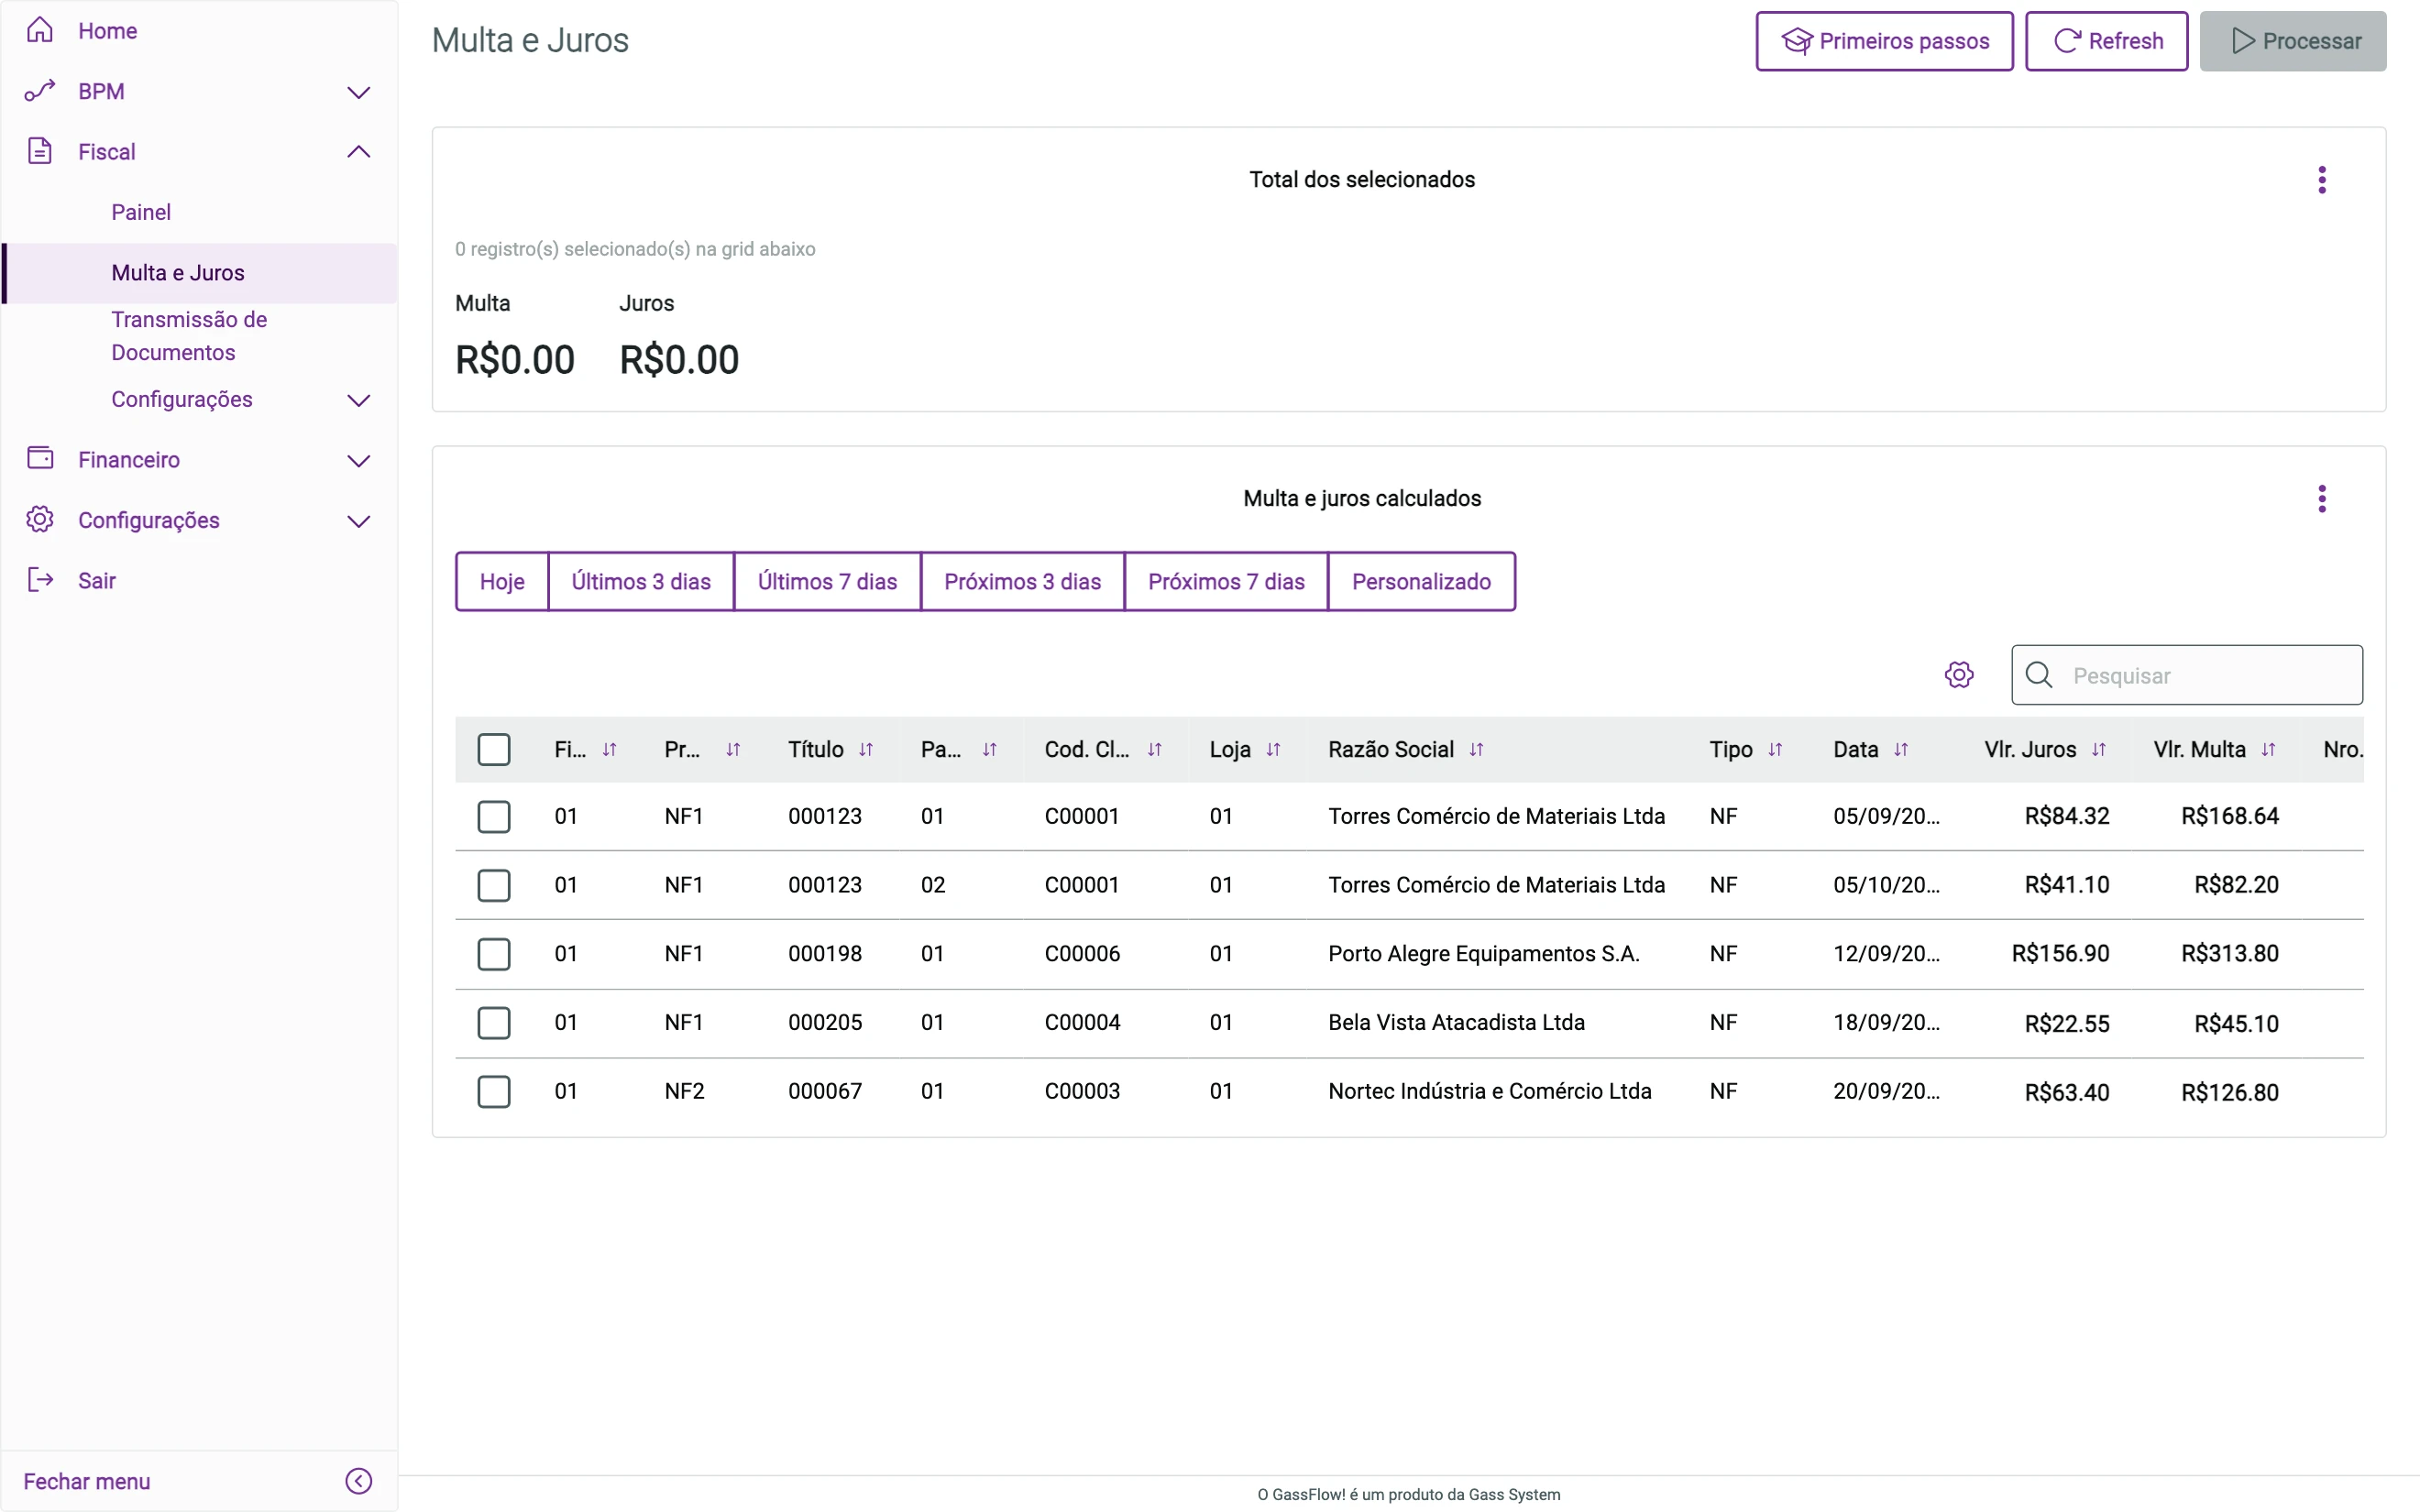Image resolution: width=2420 pixels, height=1512 pixels.
Task: Open options menu of Total dos selecionados card
Action: (x=2322, y=180)
